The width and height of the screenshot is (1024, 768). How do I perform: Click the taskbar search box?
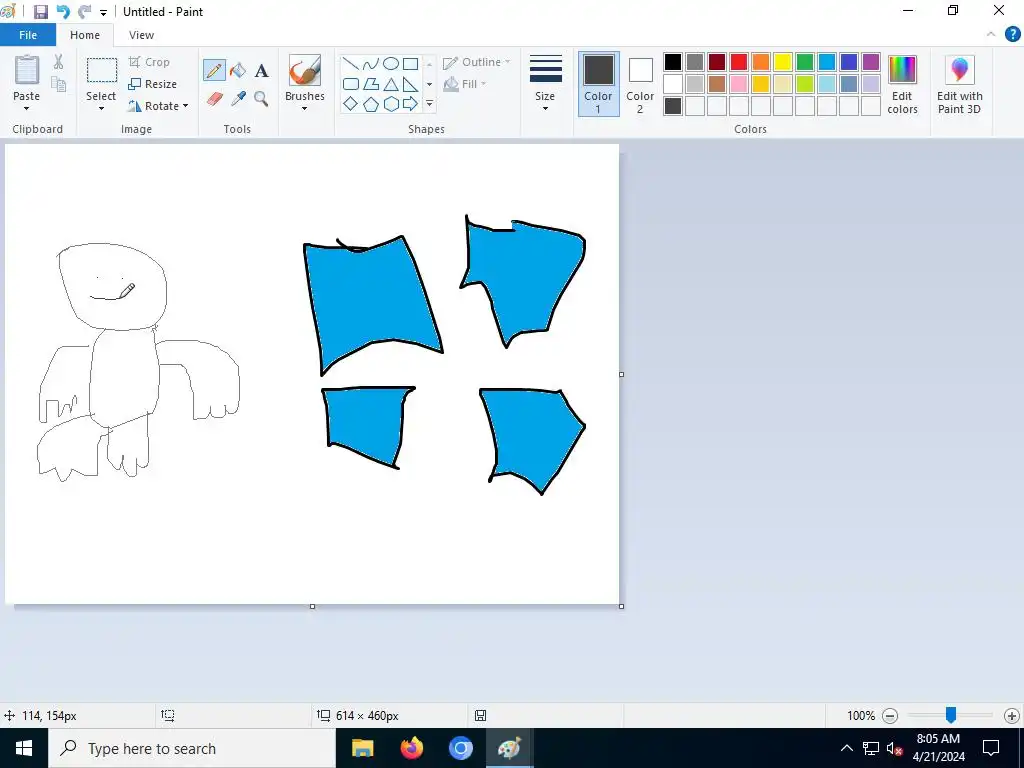pyautogui.click(x=192, y=748)
